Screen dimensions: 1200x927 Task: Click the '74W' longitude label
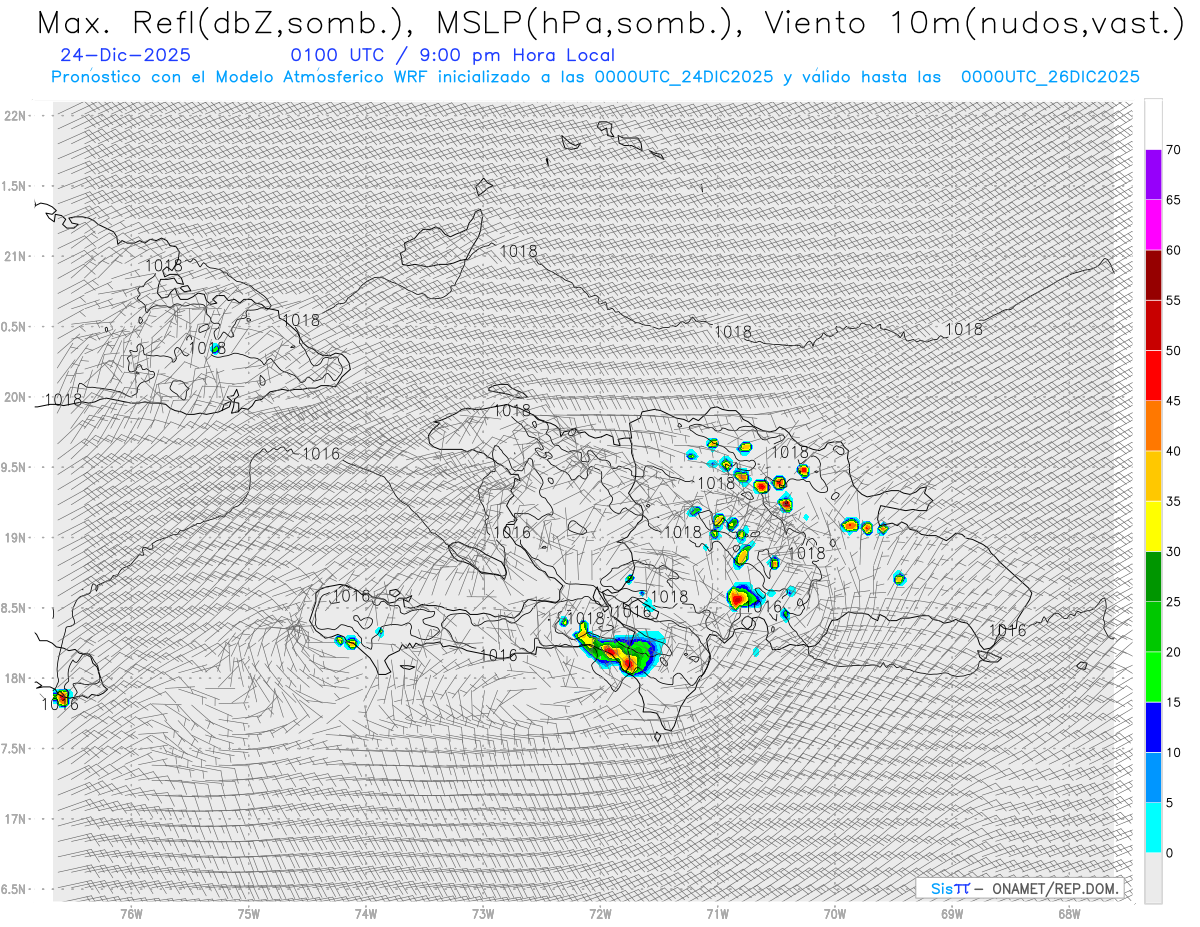point(366,914)
